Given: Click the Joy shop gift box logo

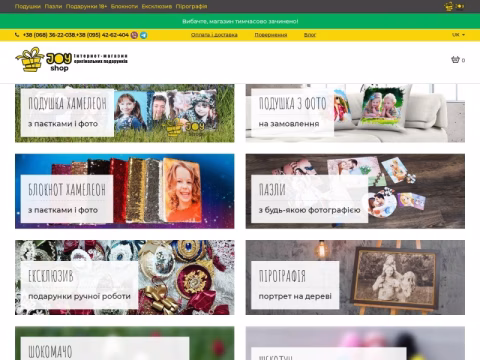Looking at the screenshot, I should click(x=72, y=59).
